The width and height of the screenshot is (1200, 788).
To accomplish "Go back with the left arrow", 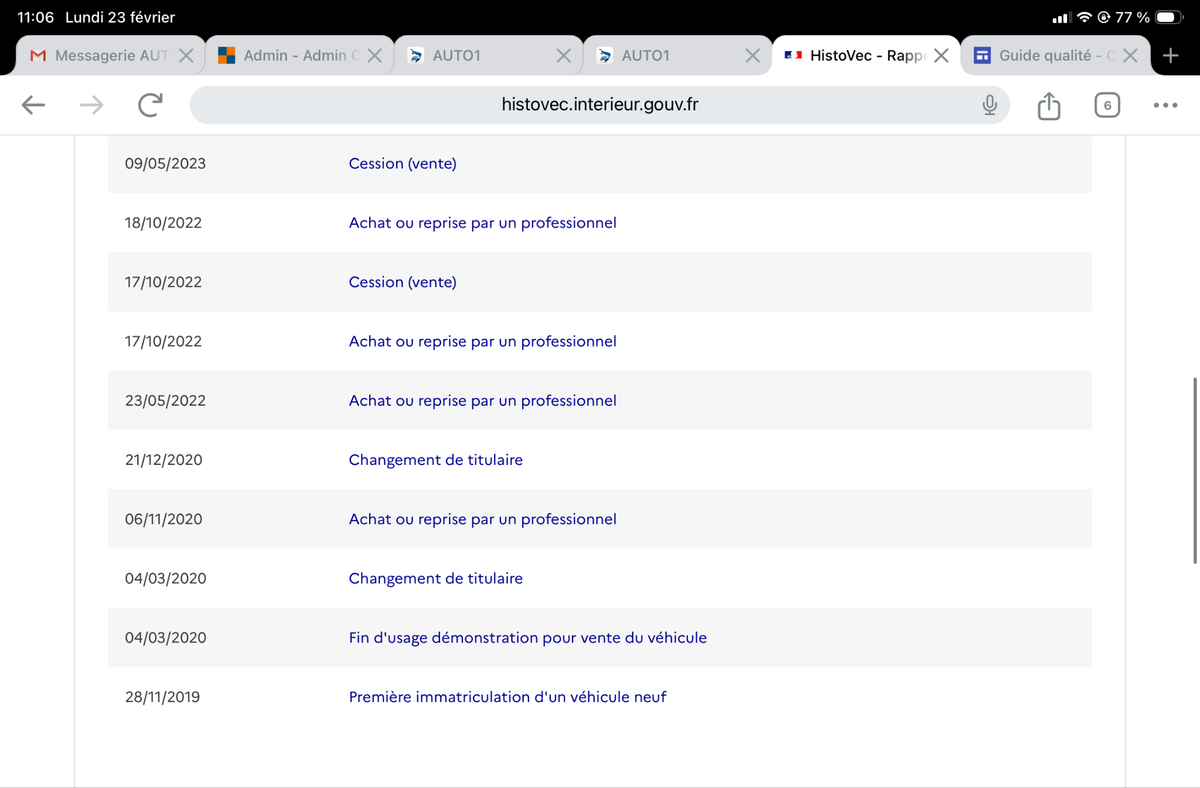I will 34,105.
